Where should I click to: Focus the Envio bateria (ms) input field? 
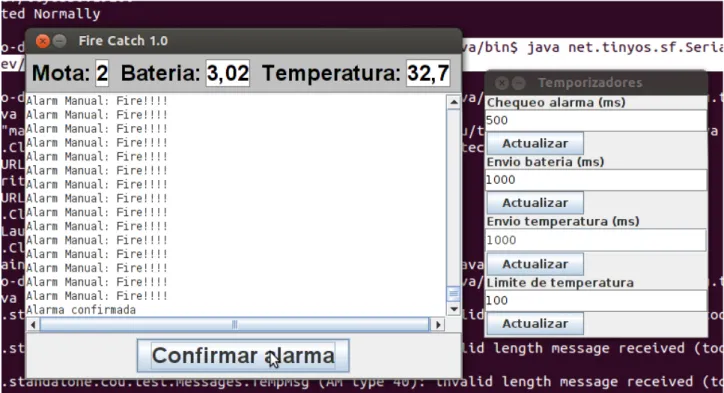coord(596,180)
